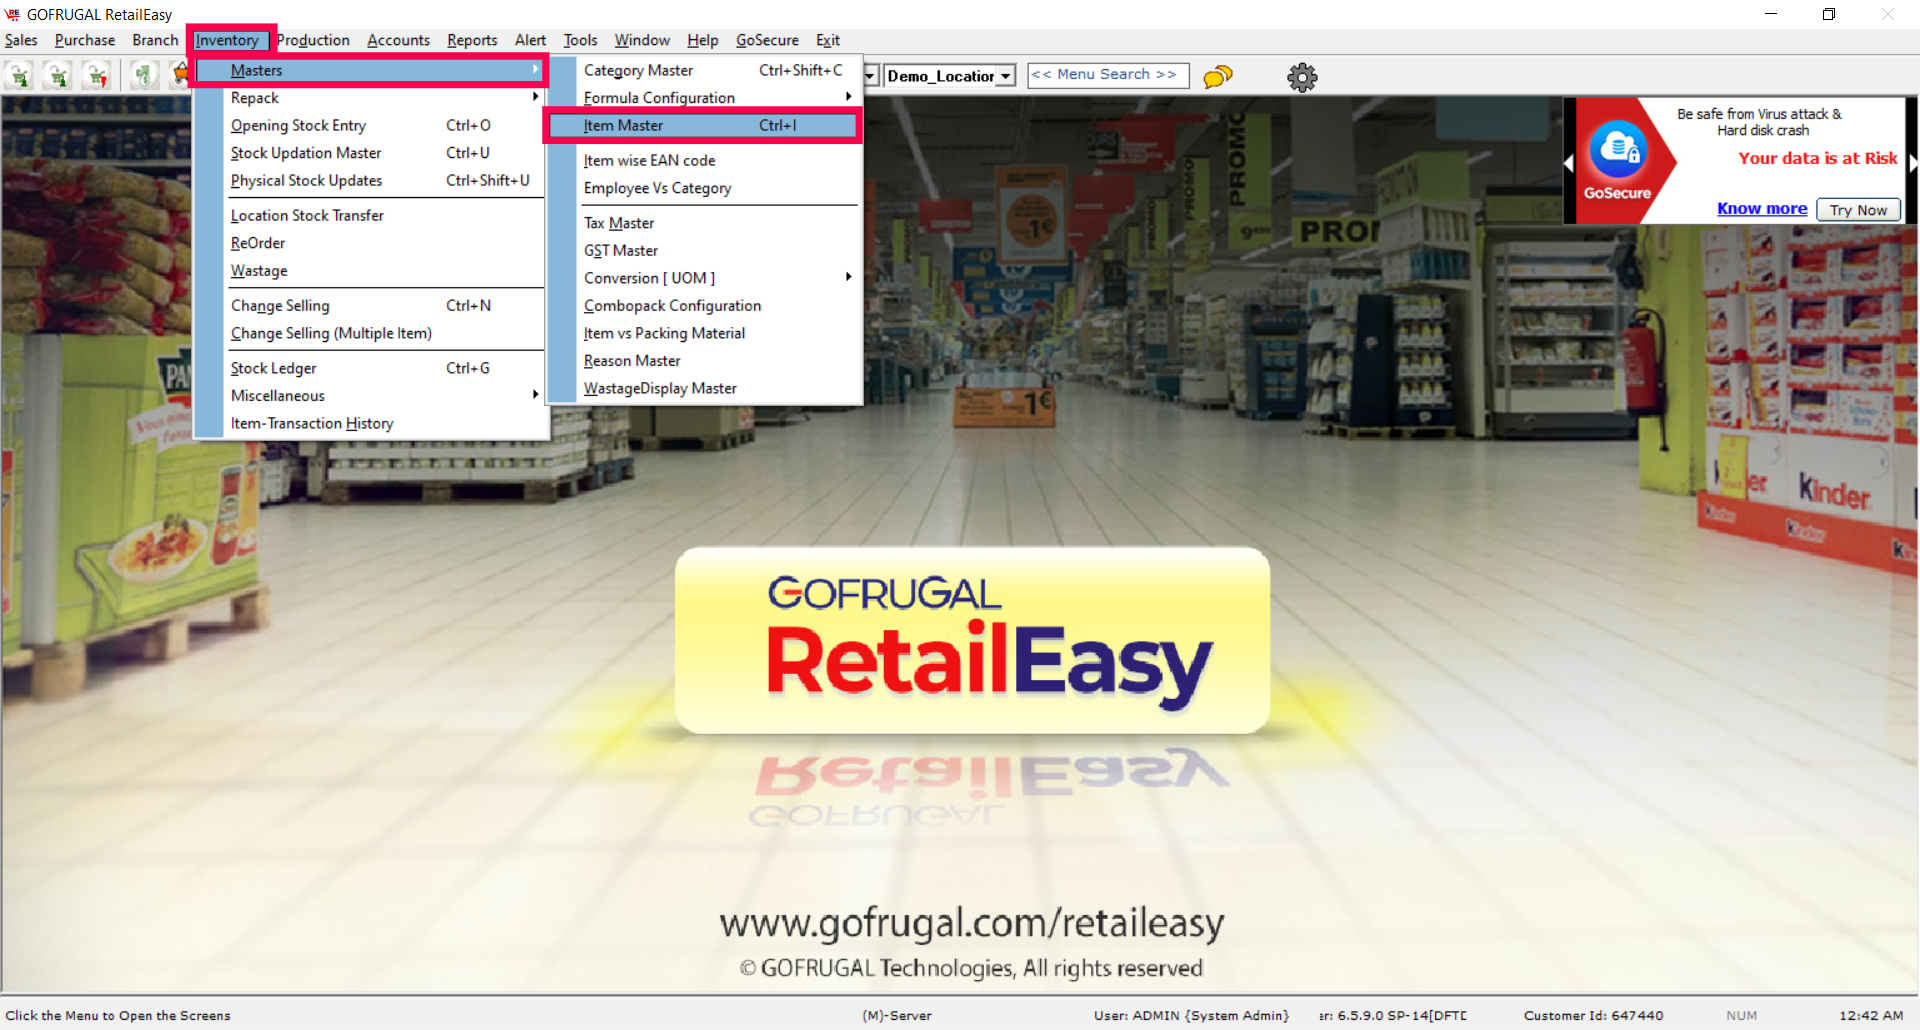Open Location Stock Transfer

click(x=370, y=215)
